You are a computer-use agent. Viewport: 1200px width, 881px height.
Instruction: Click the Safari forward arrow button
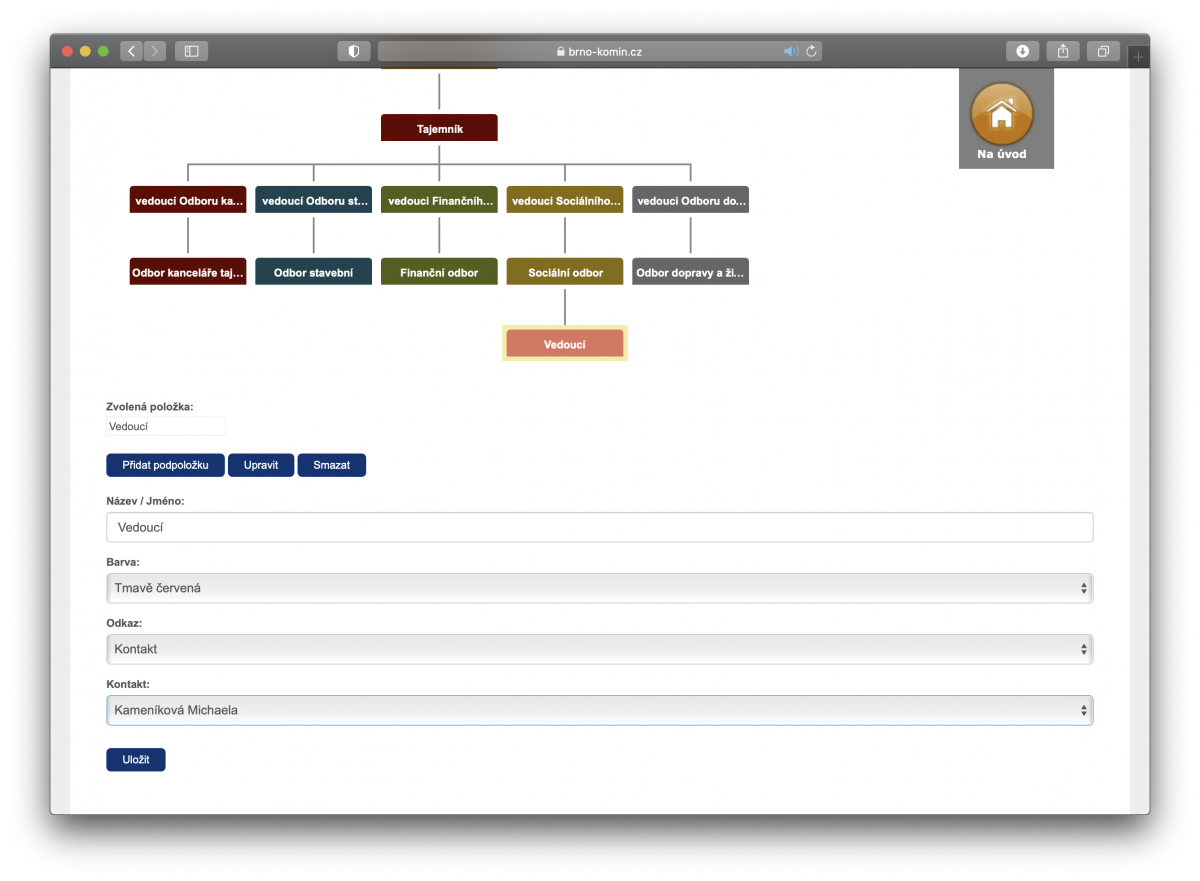tap(155, 51)
